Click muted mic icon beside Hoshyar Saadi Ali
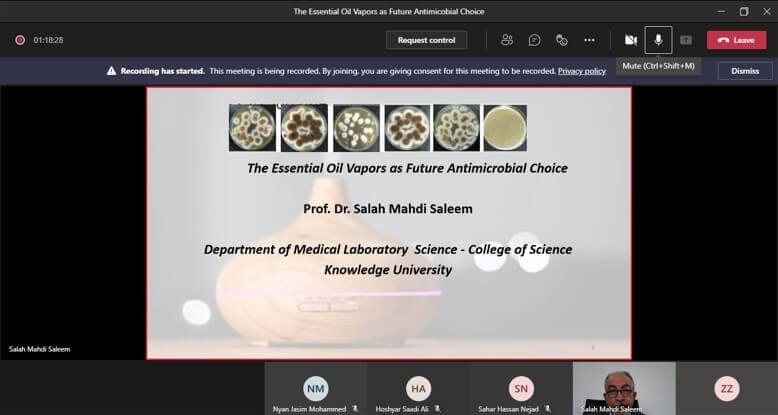778x415 pixels. pos(437,409)
